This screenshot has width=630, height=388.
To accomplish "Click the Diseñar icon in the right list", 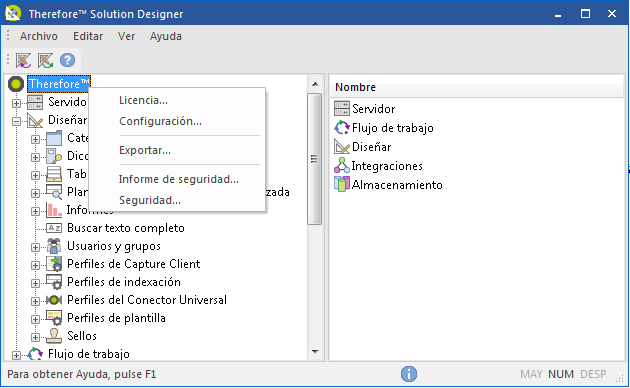I will [x=342, y=147].
